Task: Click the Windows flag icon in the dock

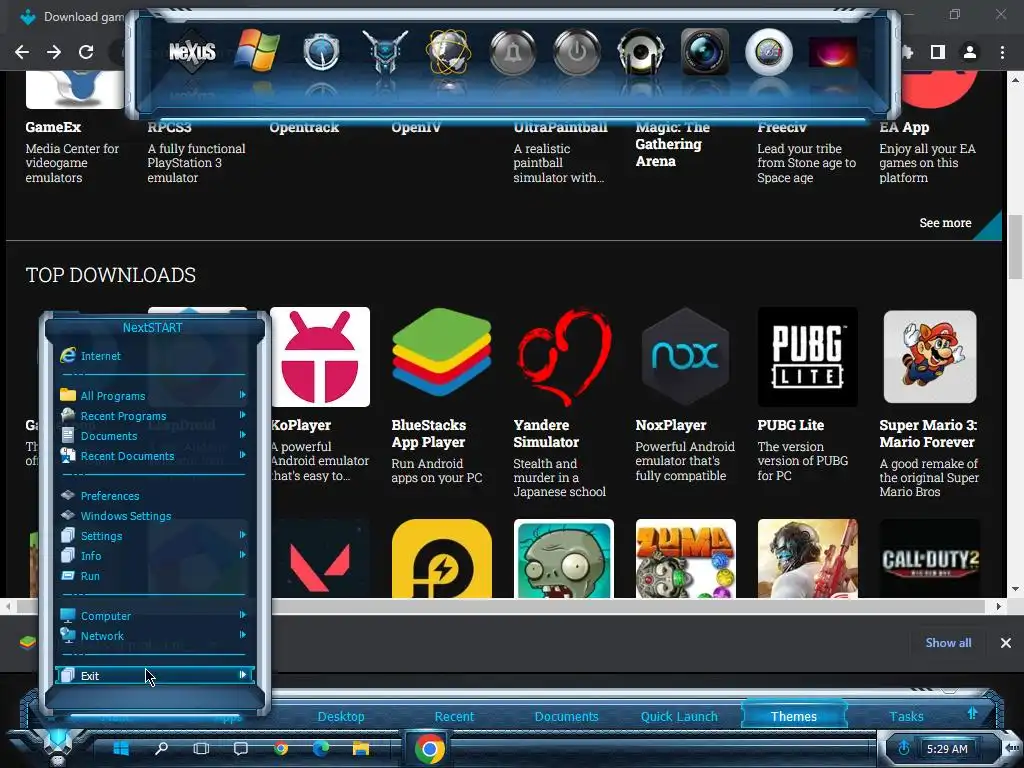Action: [x=257, y=50]
